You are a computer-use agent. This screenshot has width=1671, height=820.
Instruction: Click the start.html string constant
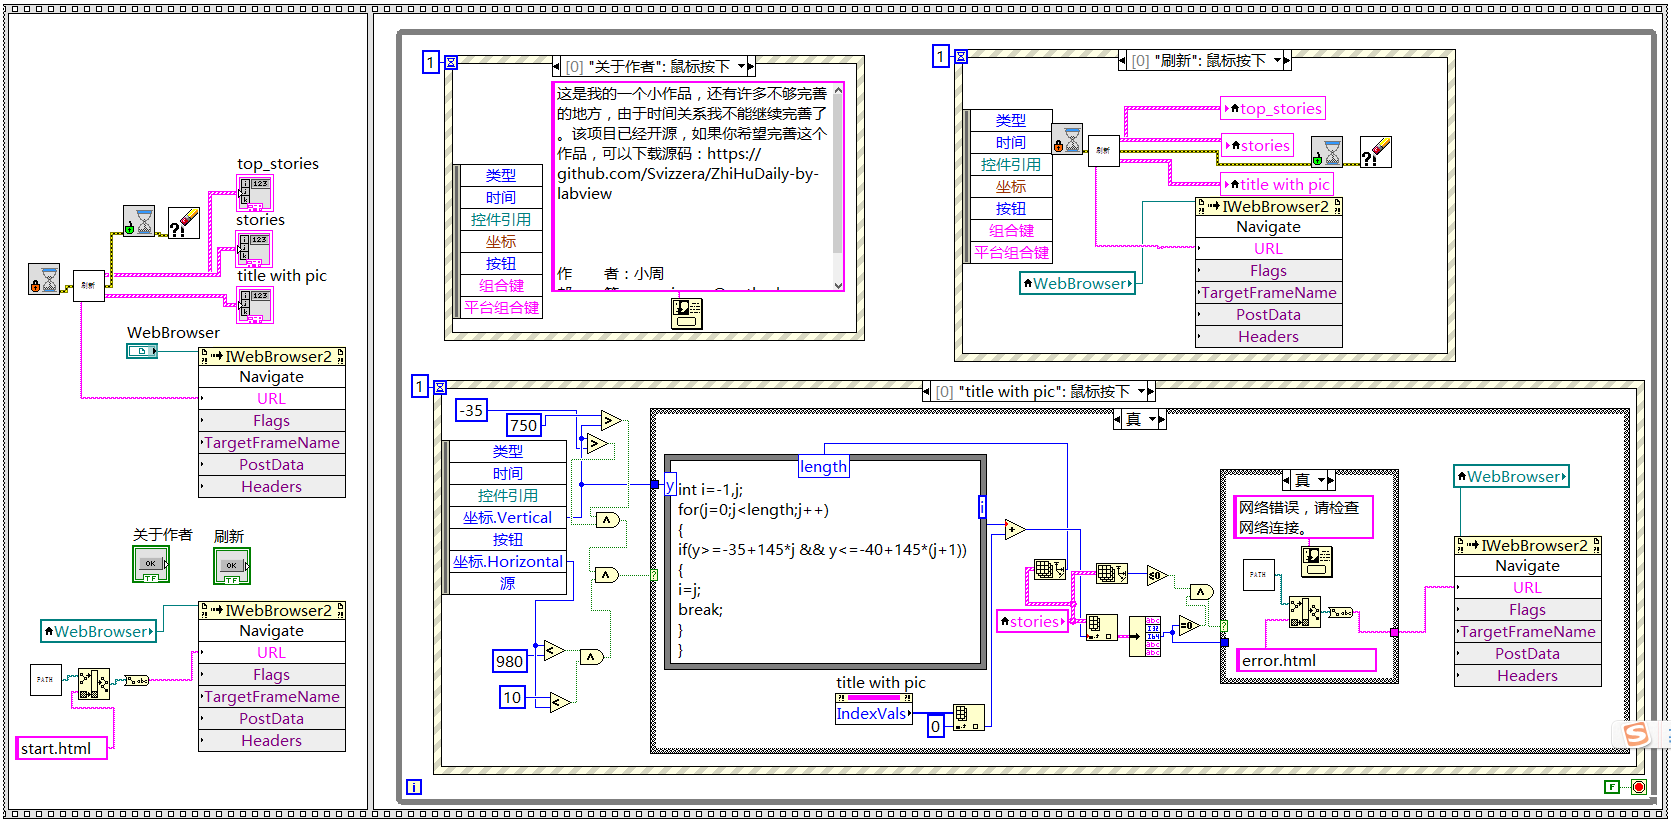click(62, 748)
